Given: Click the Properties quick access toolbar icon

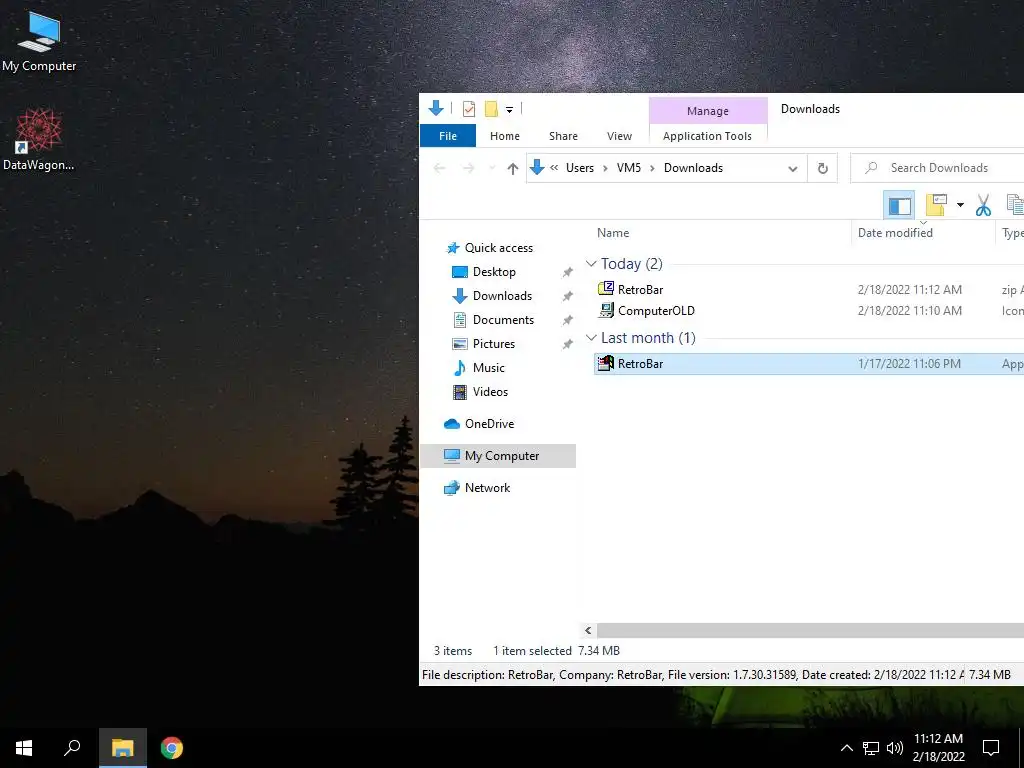Looking at the screenshot, I should [468, 109].
